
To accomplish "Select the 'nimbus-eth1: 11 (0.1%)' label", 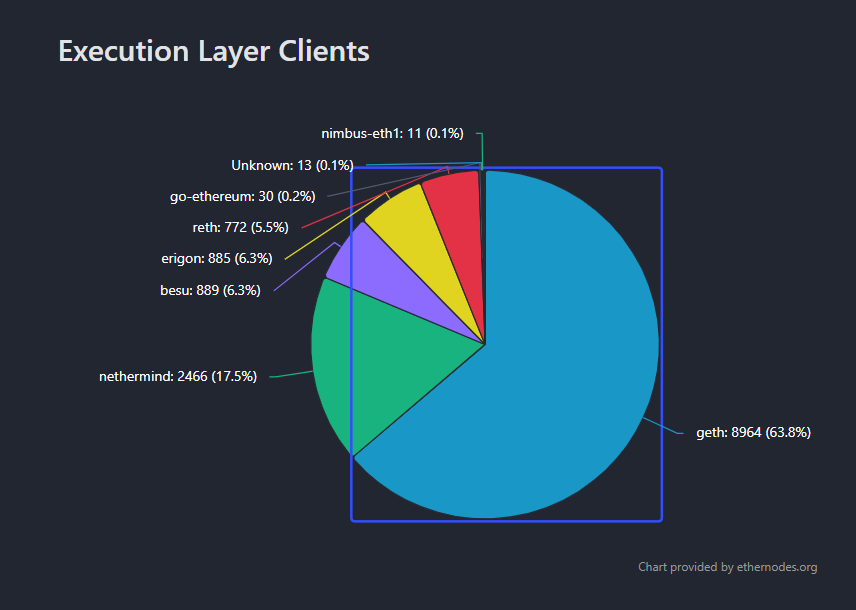I will pos(392,133).
